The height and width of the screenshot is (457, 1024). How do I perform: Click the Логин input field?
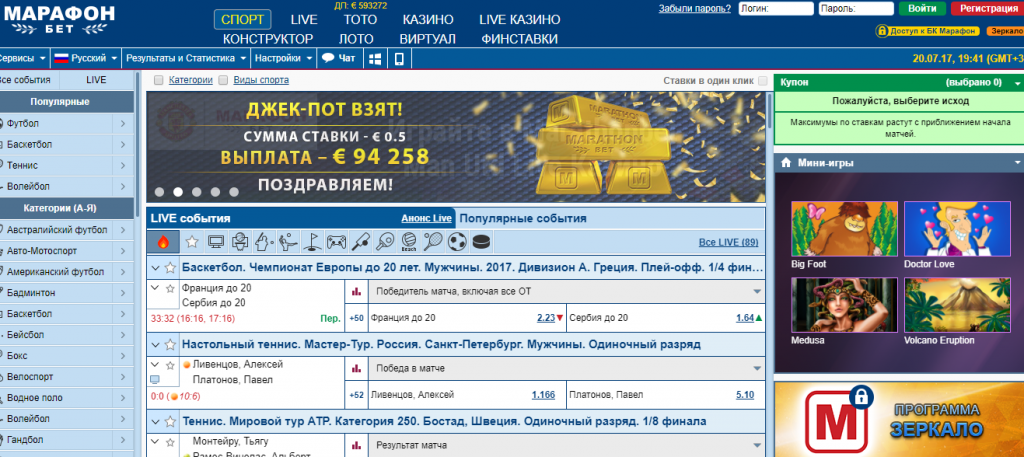[x=779, y=8]
